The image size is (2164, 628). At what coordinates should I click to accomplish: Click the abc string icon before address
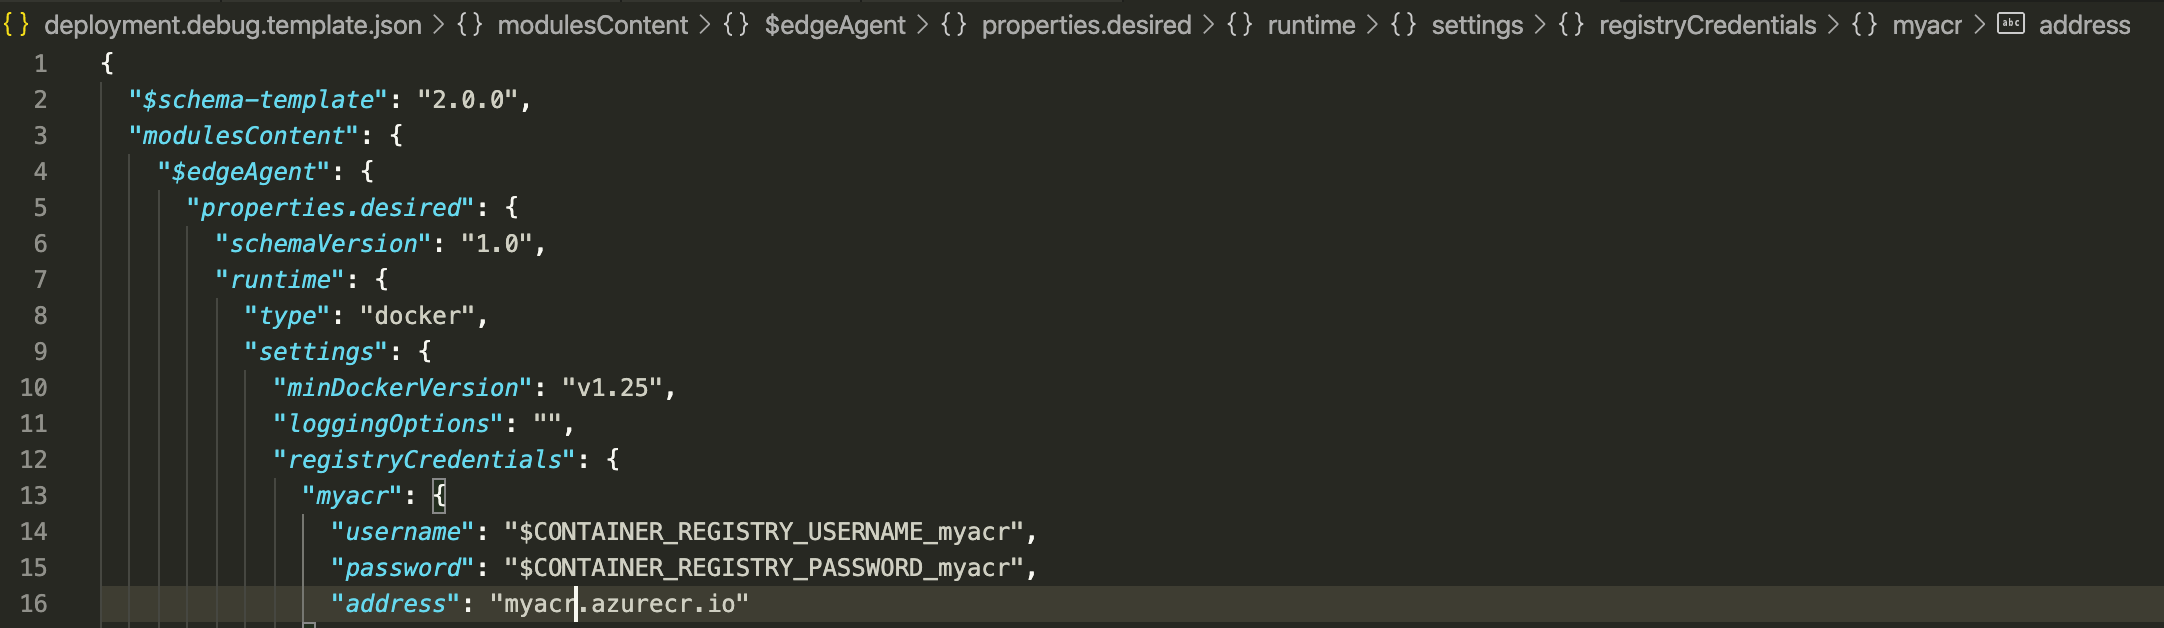coord(2011,24)
